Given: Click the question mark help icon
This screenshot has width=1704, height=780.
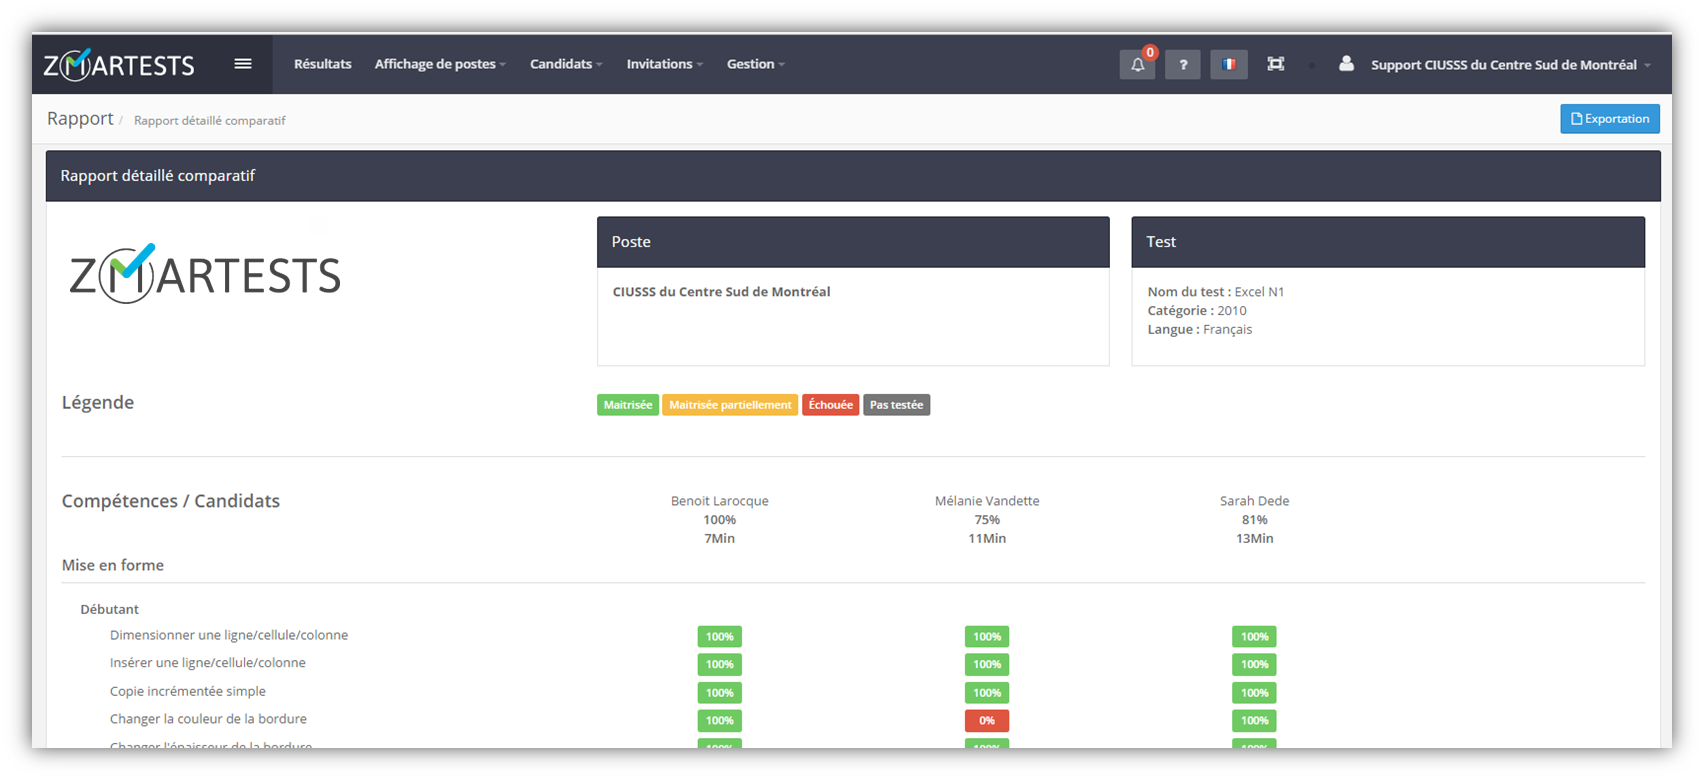Looking at the screenshot, I should (x=1183, y=65).
